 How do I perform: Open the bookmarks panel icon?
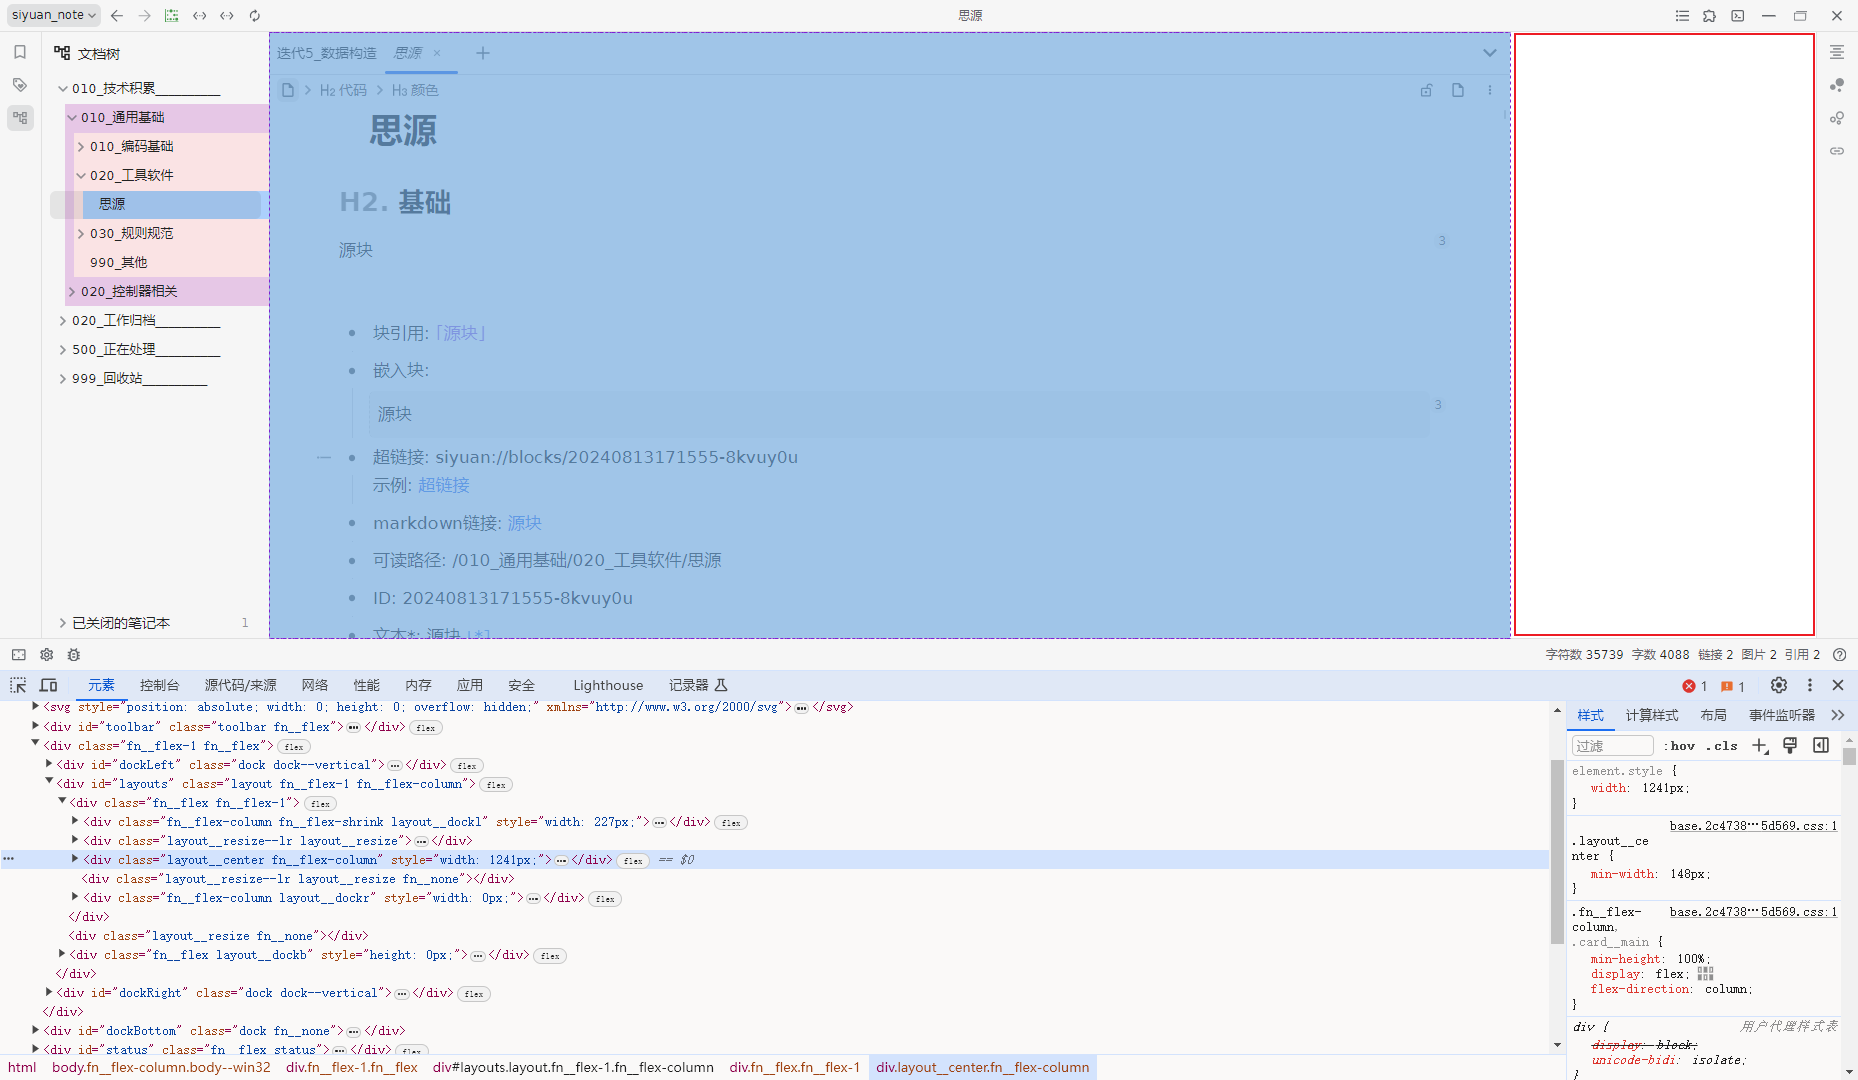pyautogui.click(x=20, y=52)
